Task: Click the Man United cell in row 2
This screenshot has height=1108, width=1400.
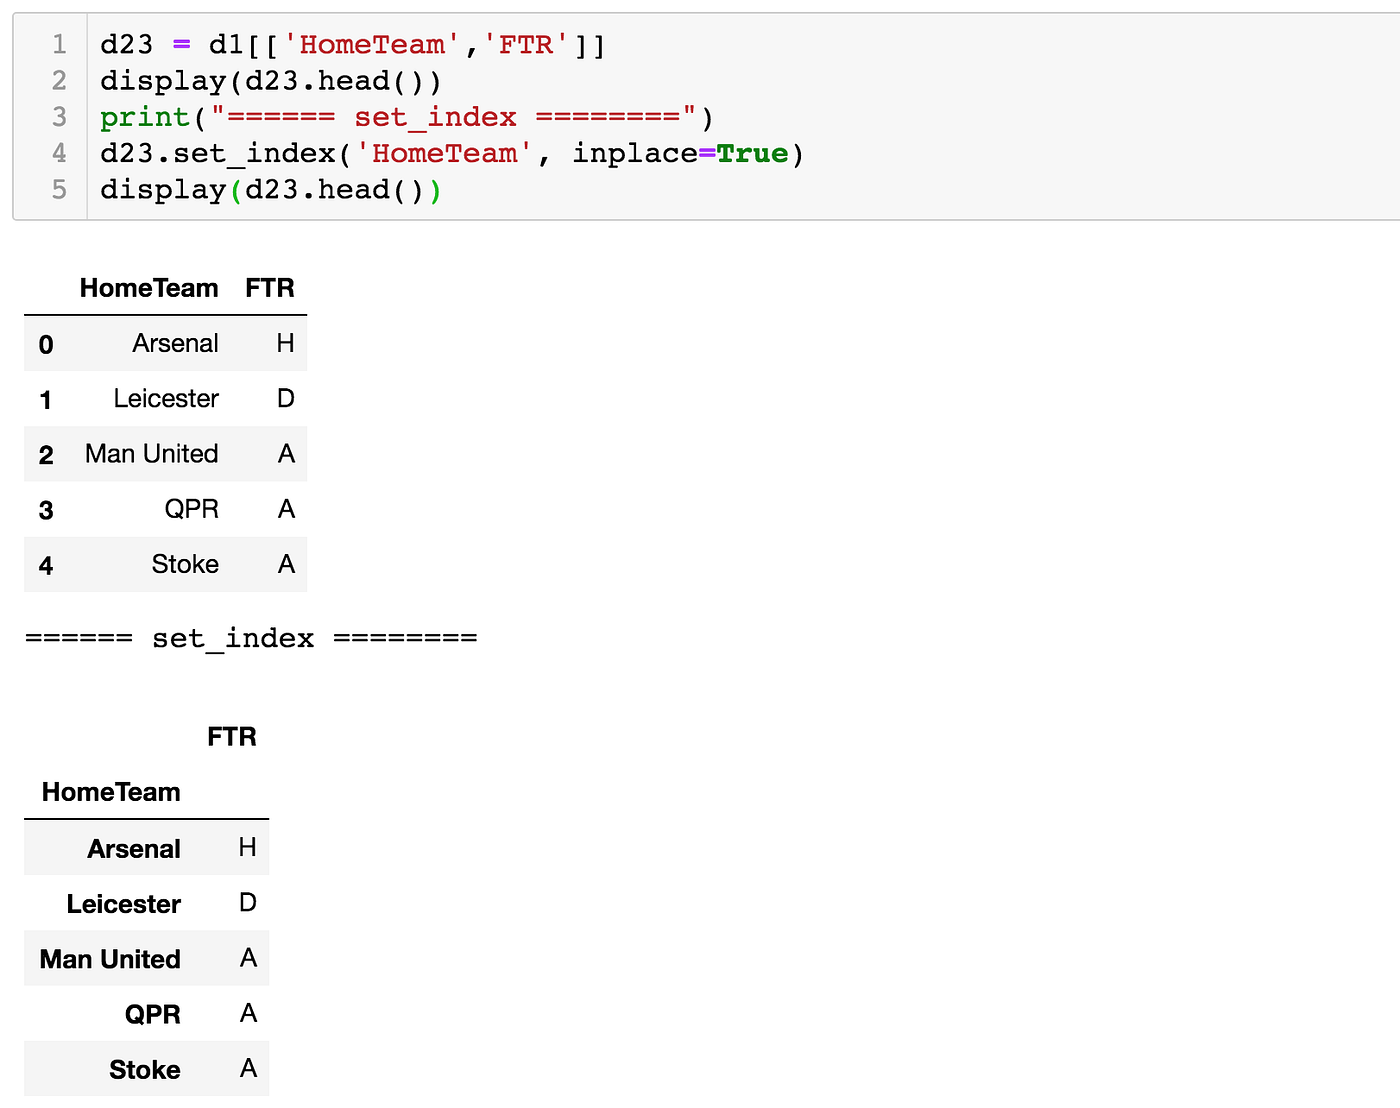Action: coord(152,453)
